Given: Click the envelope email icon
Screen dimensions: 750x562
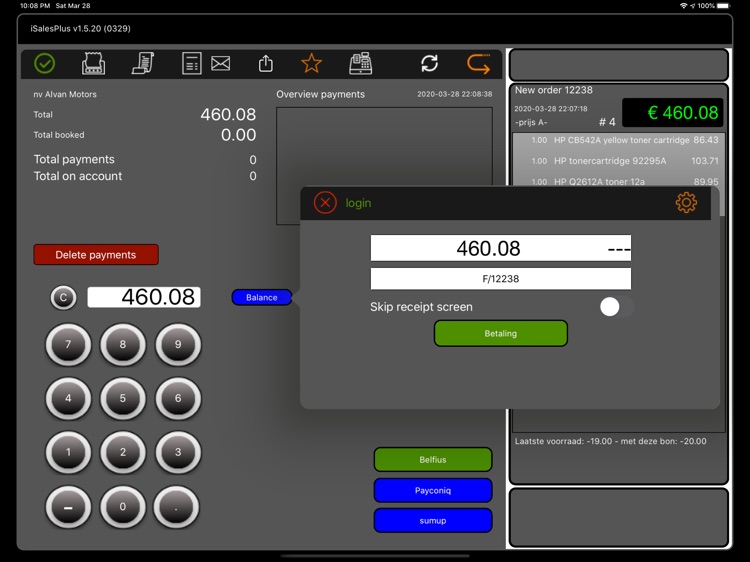Looking at the screenshot, I should pyautogui.click(x=221, y=64).
